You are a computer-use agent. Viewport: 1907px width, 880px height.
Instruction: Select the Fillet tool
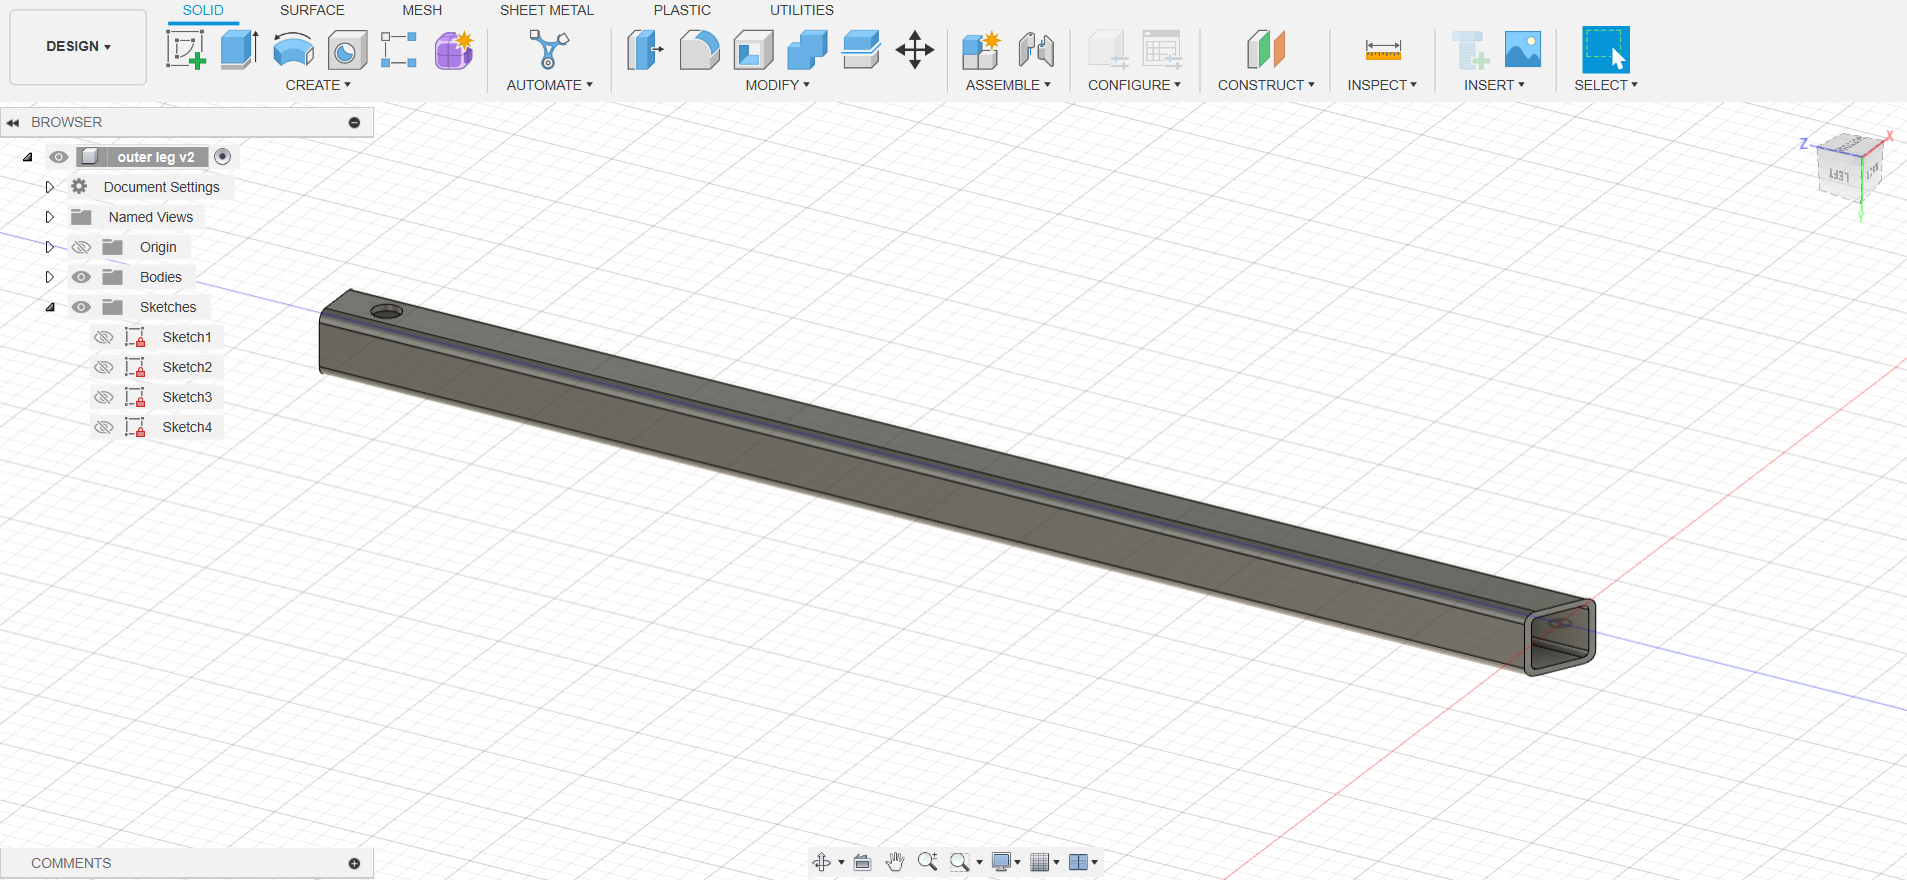click(699, 49)
